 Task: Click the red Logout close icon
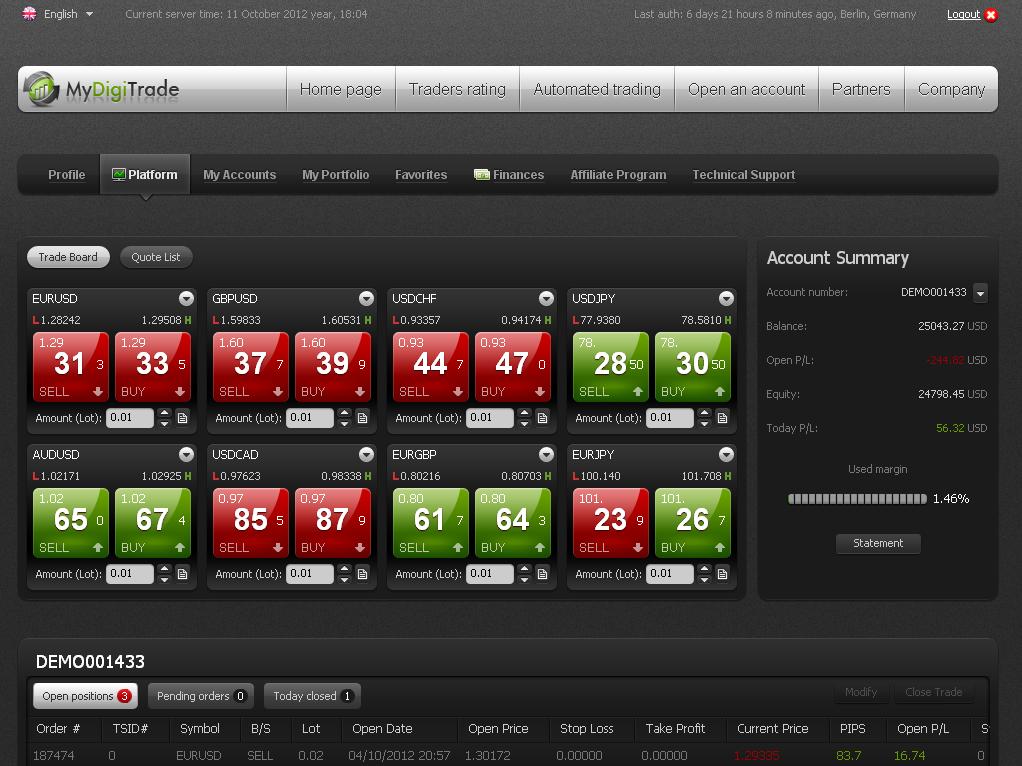point(991,15)
